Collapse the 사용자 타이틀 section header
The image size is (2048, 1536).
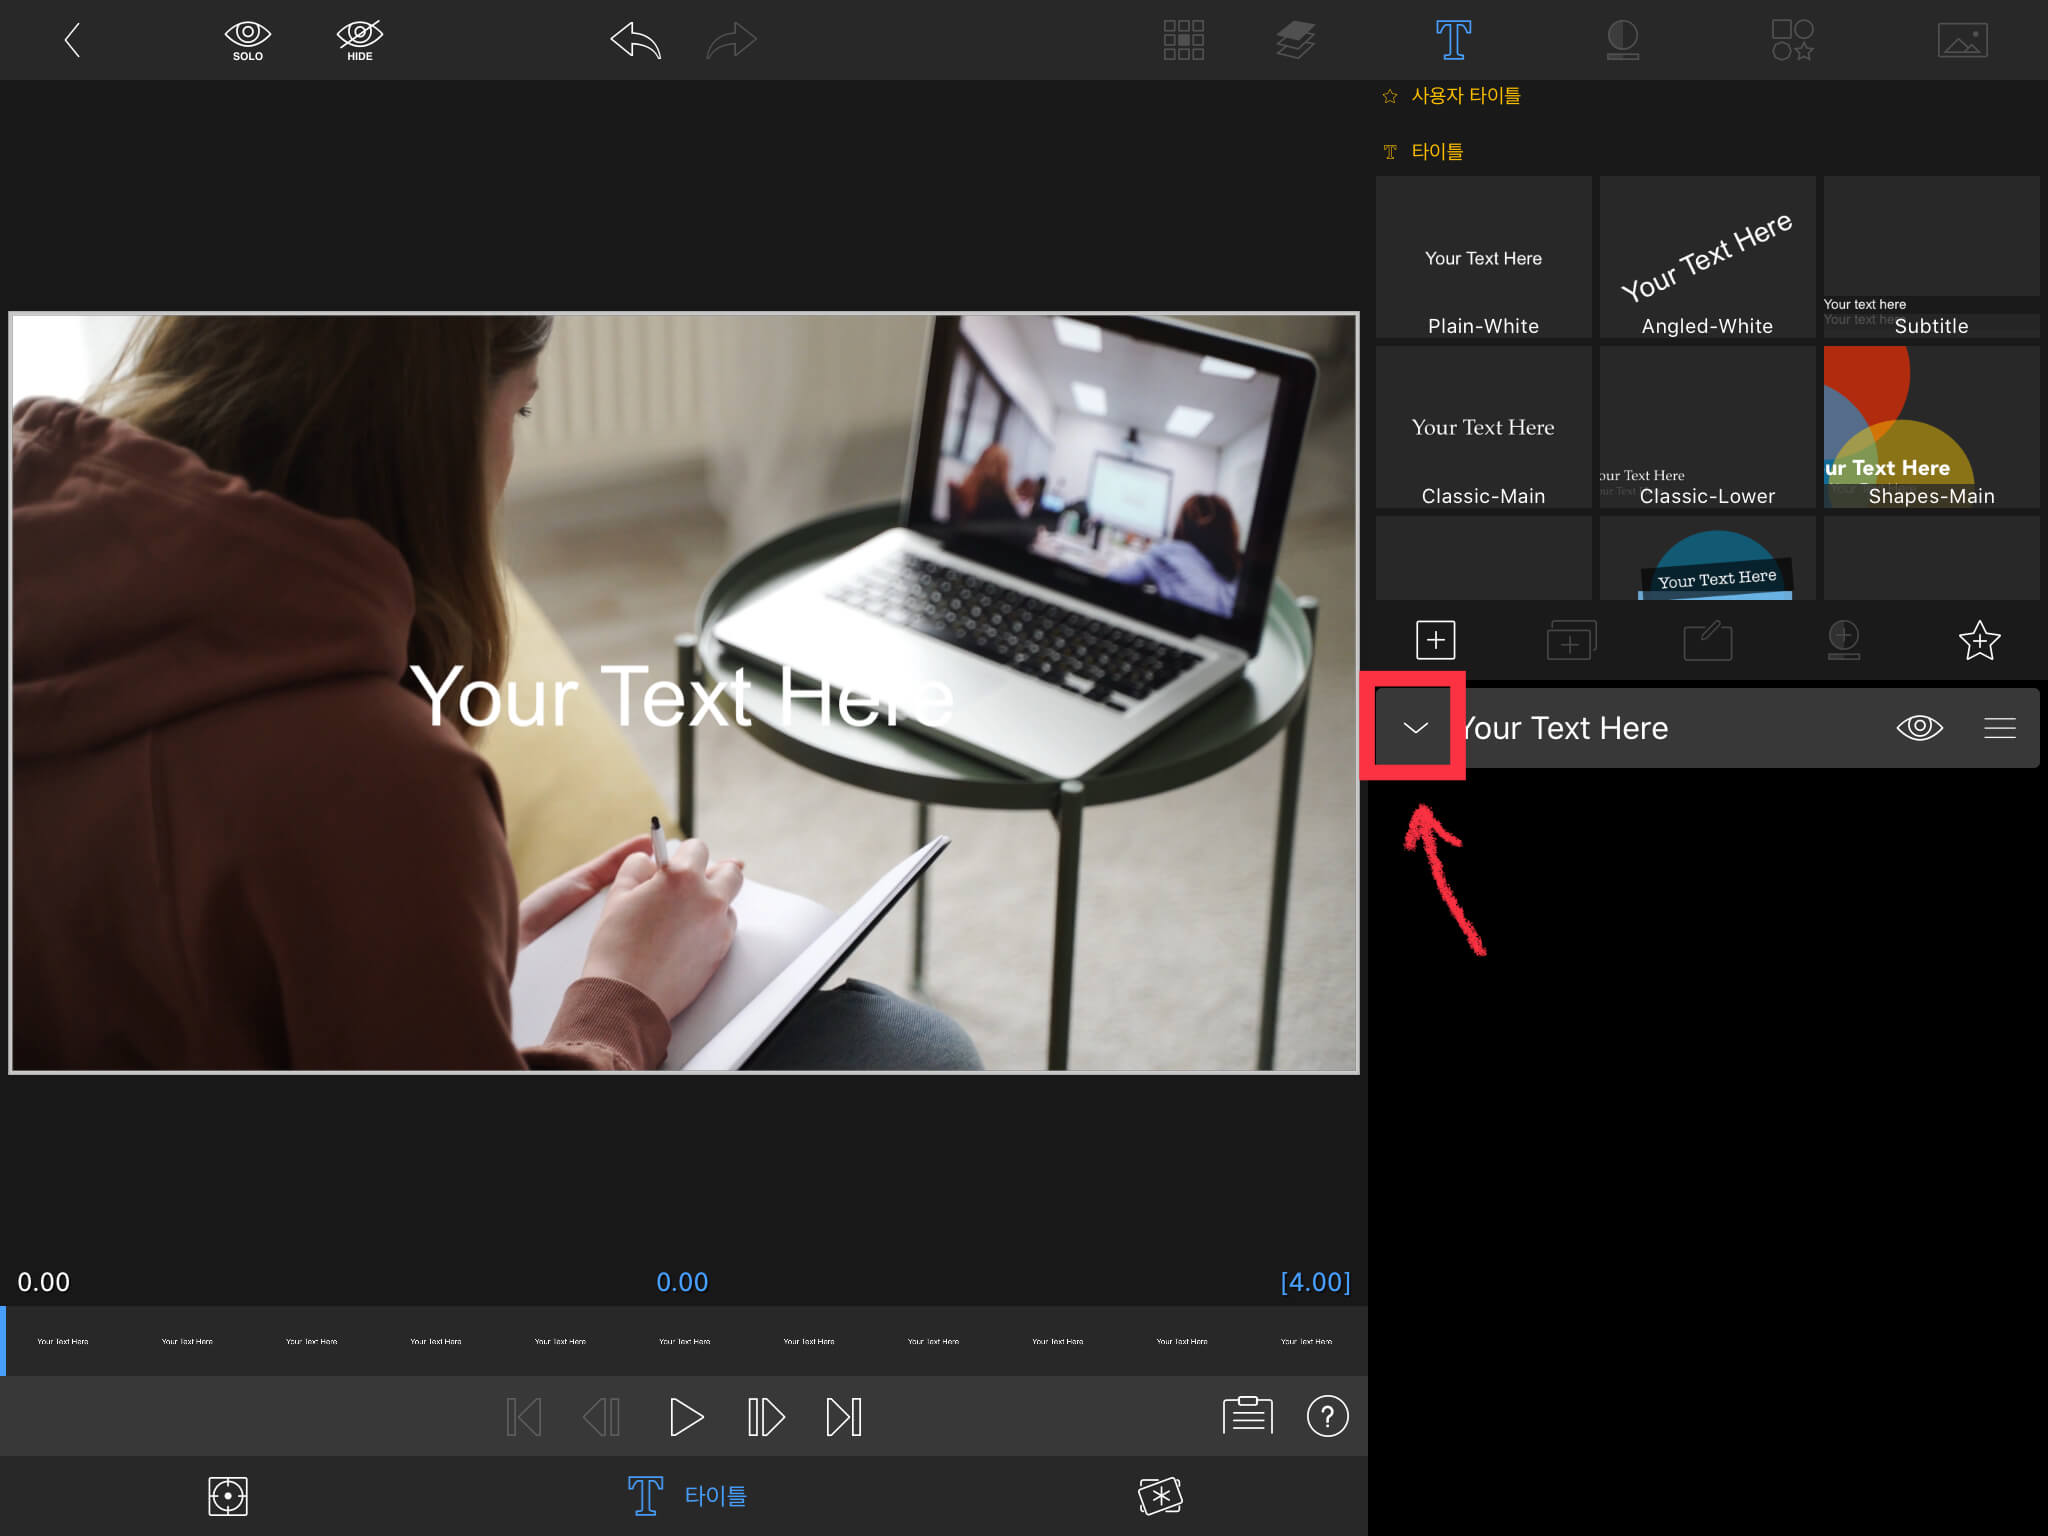coord(1464,96)
